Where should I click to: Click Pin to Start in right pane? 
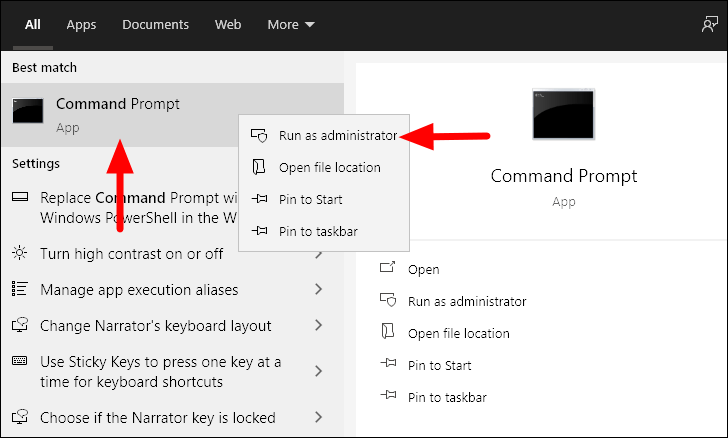coord(440,366)
